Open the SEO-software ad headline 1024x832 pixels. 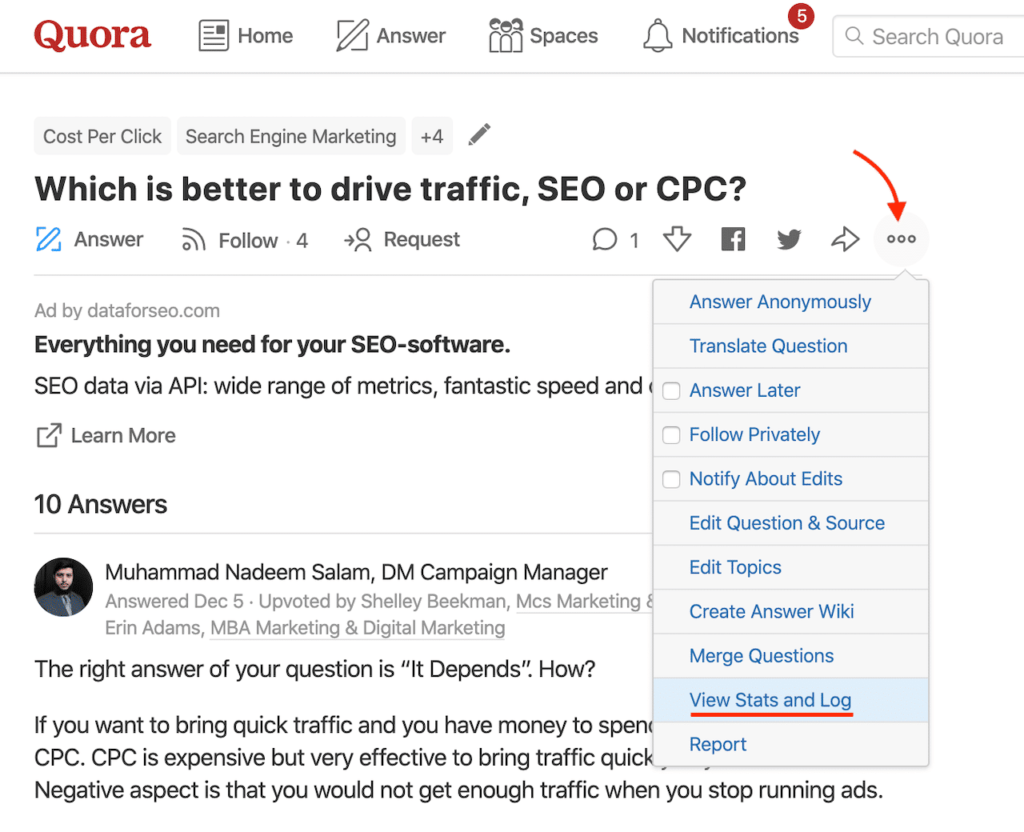[272, 344]
